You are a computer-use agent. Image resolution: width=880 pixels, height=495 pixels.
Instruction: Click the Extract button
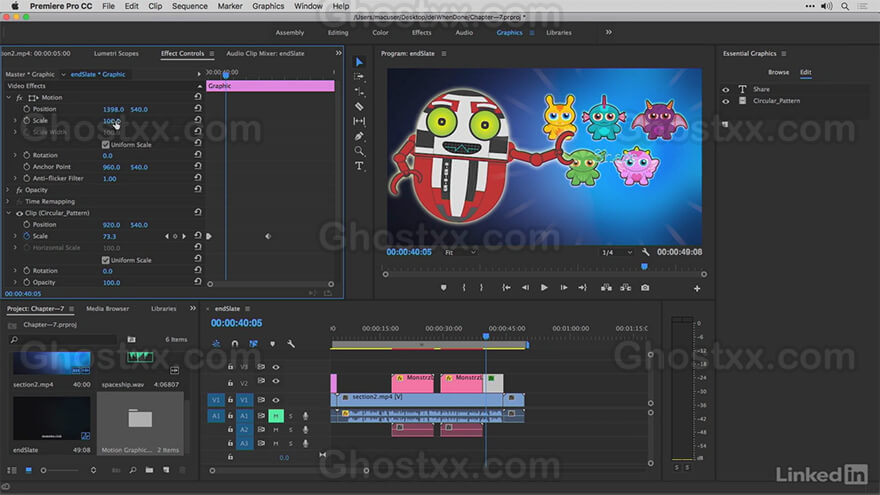[626, 287]
